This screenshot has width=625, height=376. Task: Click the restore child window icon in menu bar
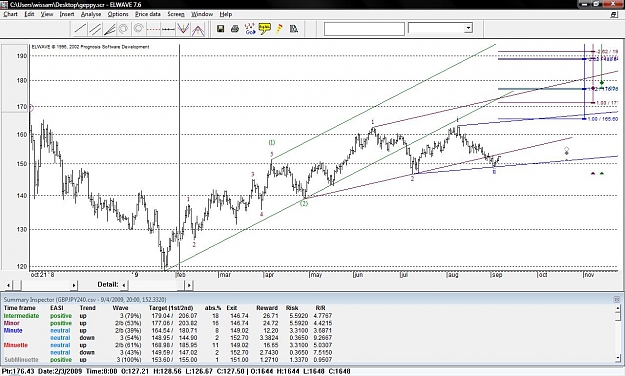(613, 14)
